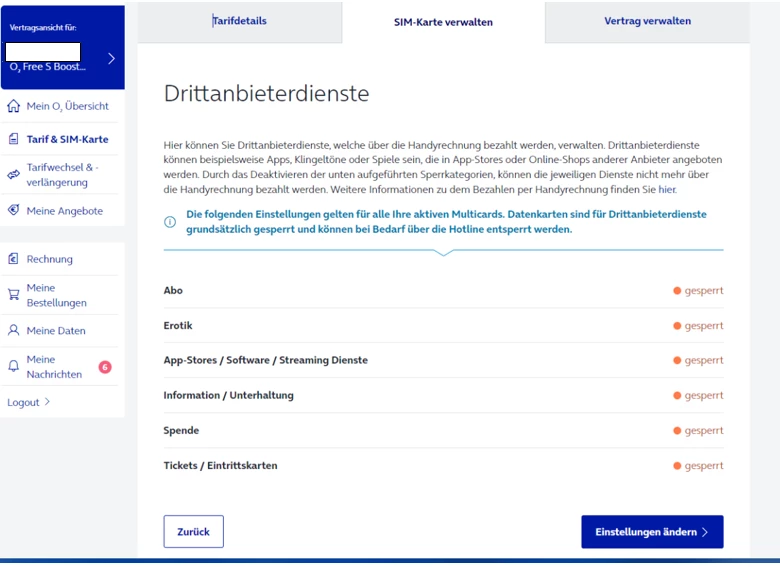The image size is (780, 567).
Task: Click the person icon beside Meine Daten
Action: (x=13, y=330)
